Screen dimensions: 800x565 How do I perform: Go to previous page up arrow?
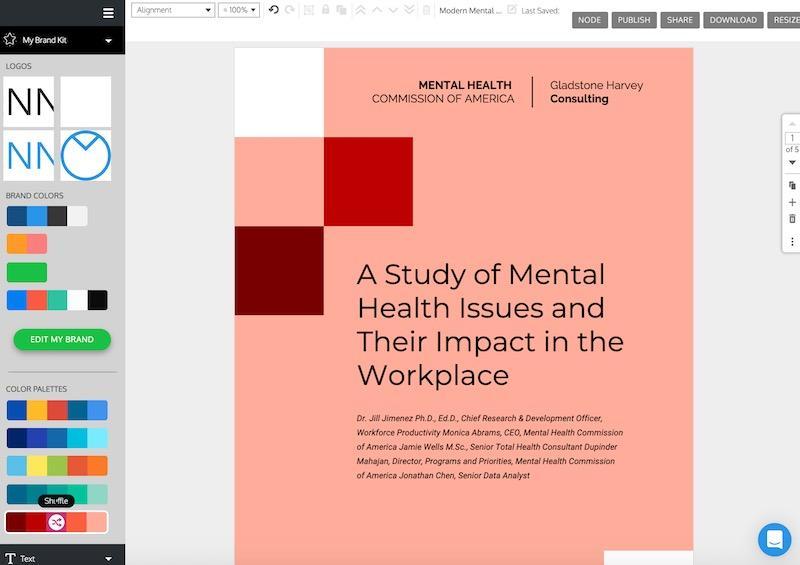pyautogui.click(x=792, y=124)
